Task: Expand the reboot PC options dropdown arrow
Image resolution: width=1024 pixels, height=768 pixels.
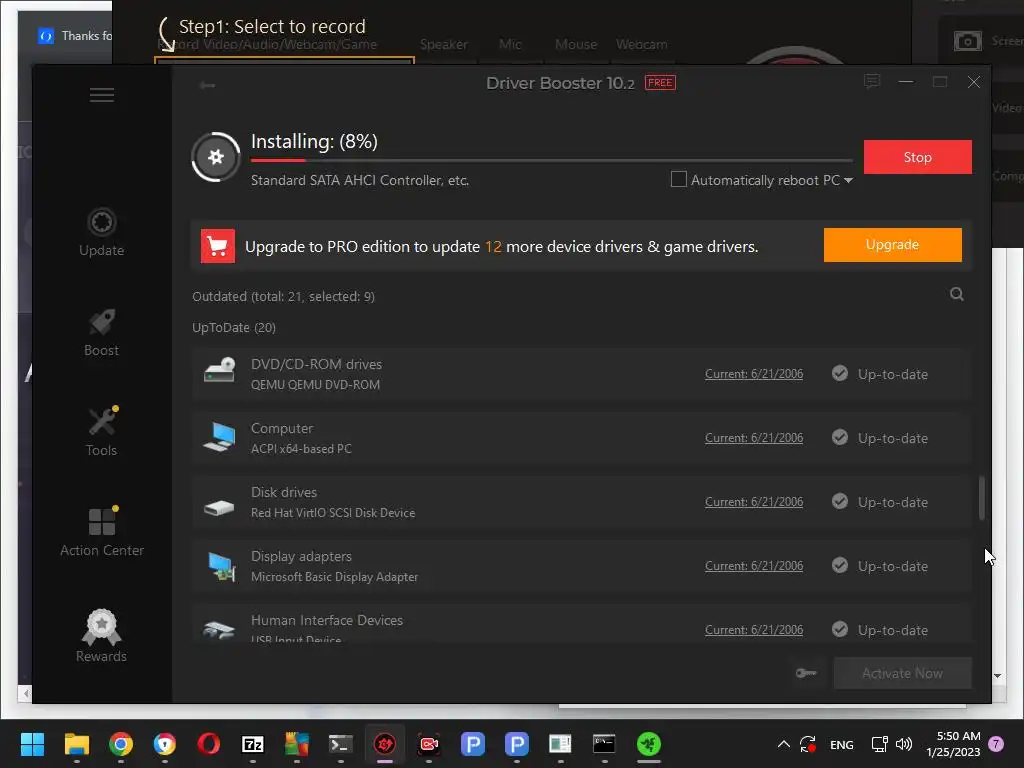Action: (848, 180)
